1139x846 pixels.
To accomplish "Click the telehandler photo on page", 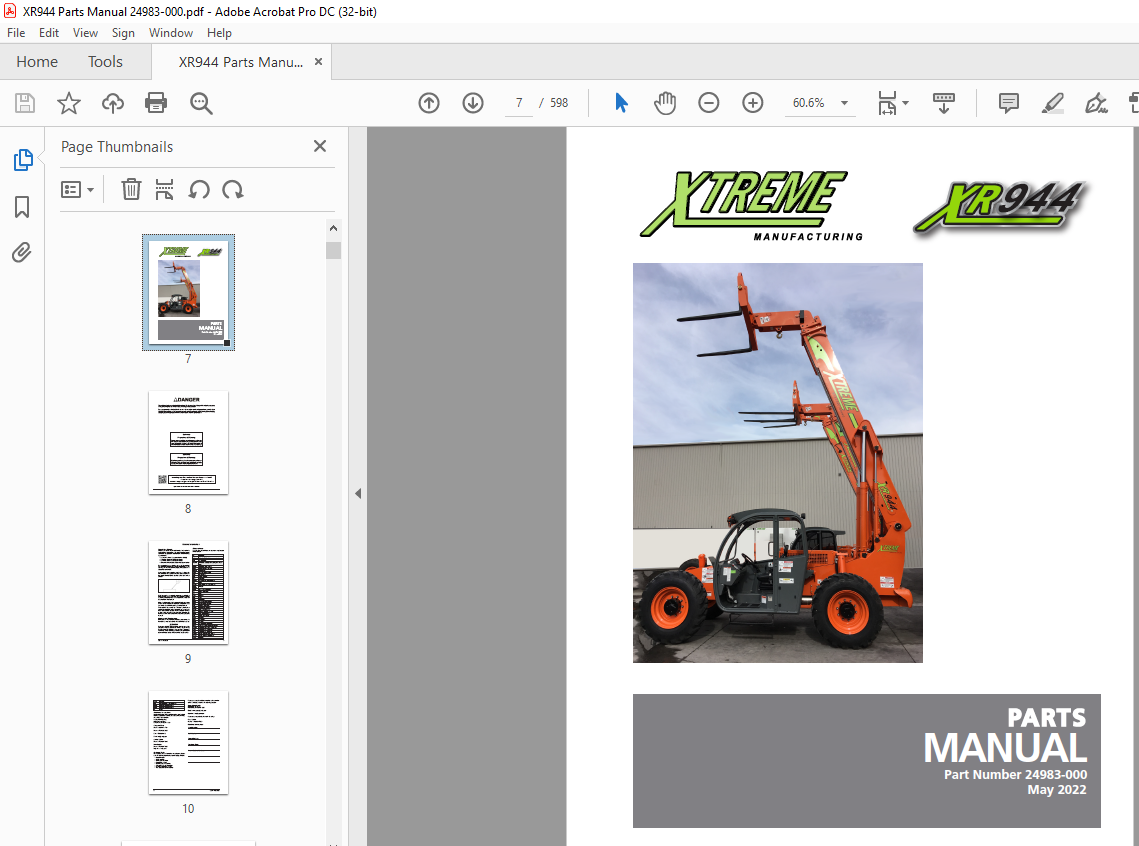I will (x=777, y=463).
